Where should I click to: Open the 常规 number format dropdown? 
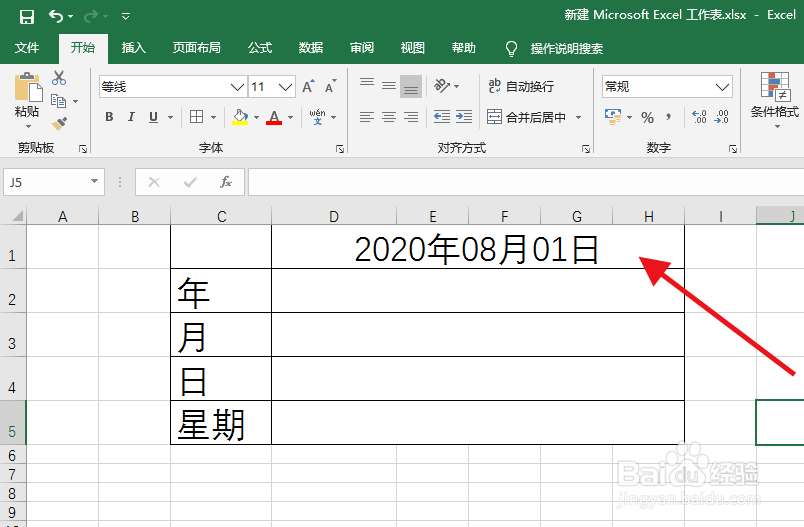pos(722,87)
